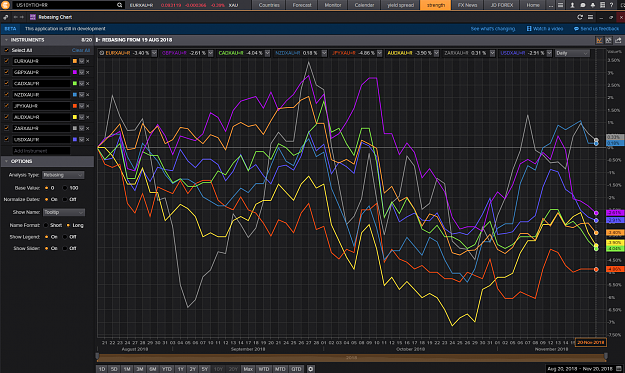Click the share/export chart icon

(x=618, y=40)
